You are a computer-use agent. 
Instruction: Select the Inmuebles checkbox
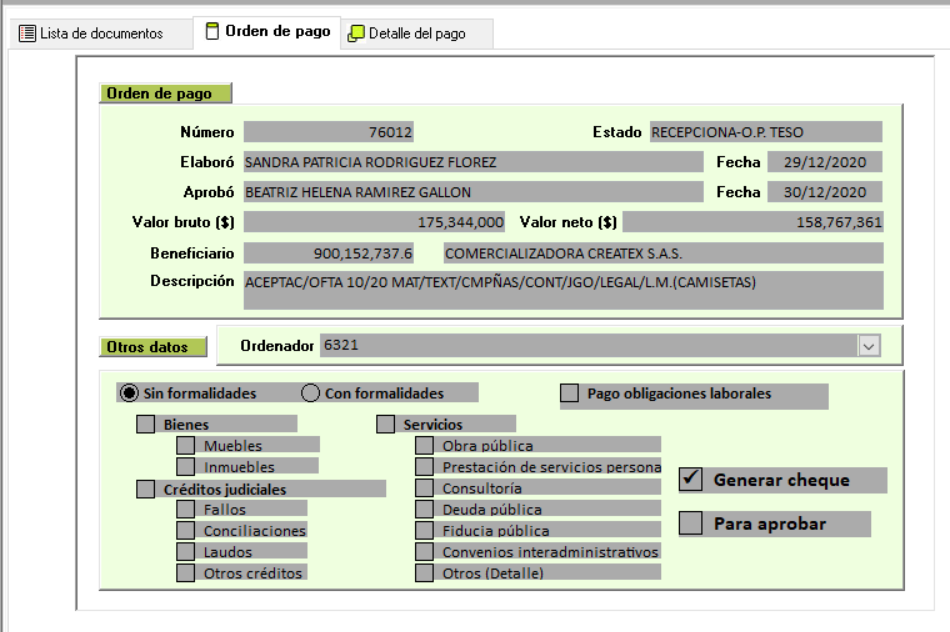pos(186,466)
